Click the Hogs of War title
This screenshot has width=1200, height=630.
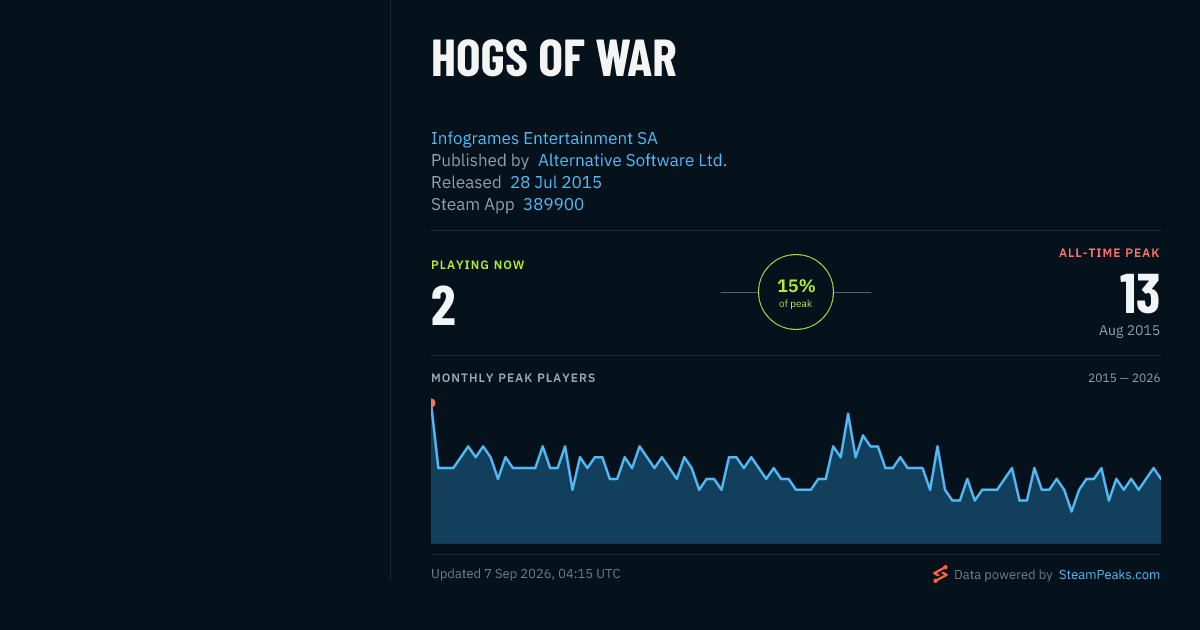click(x=553, y=59)
